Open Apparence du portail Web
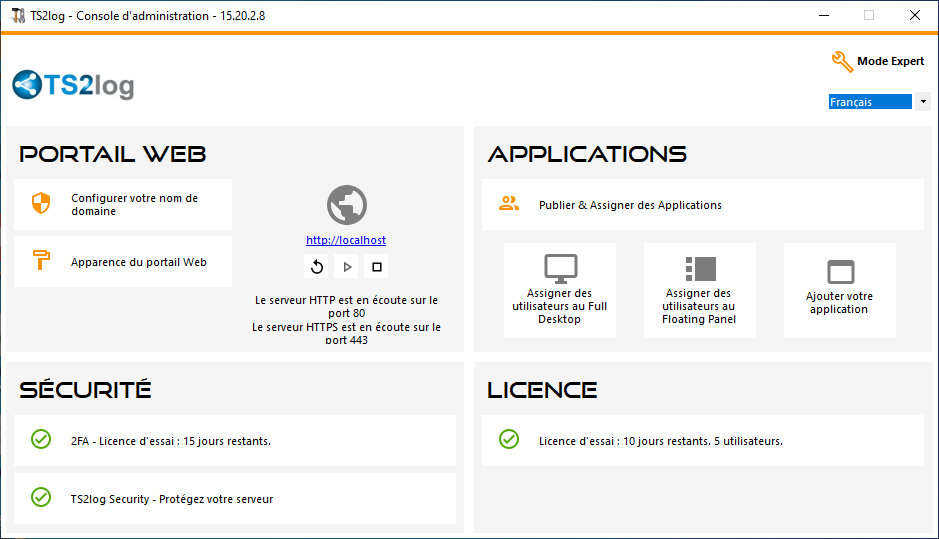 123,262
